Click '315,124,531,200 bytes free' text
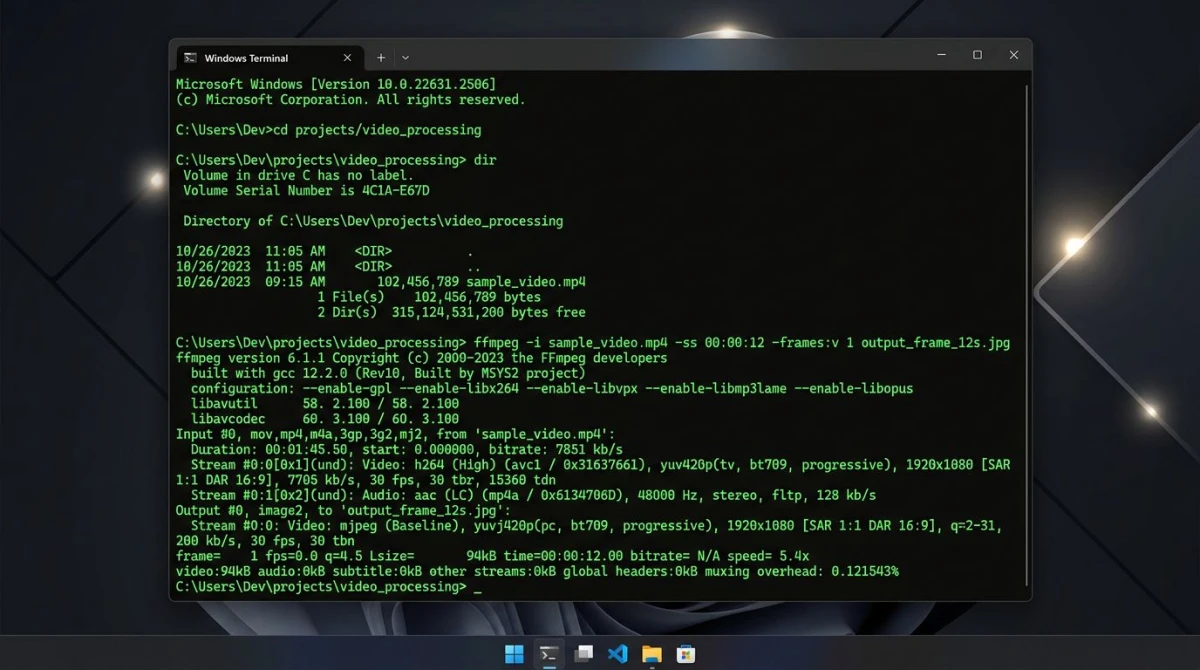The image size is (1200, 670). click(488, 312)
